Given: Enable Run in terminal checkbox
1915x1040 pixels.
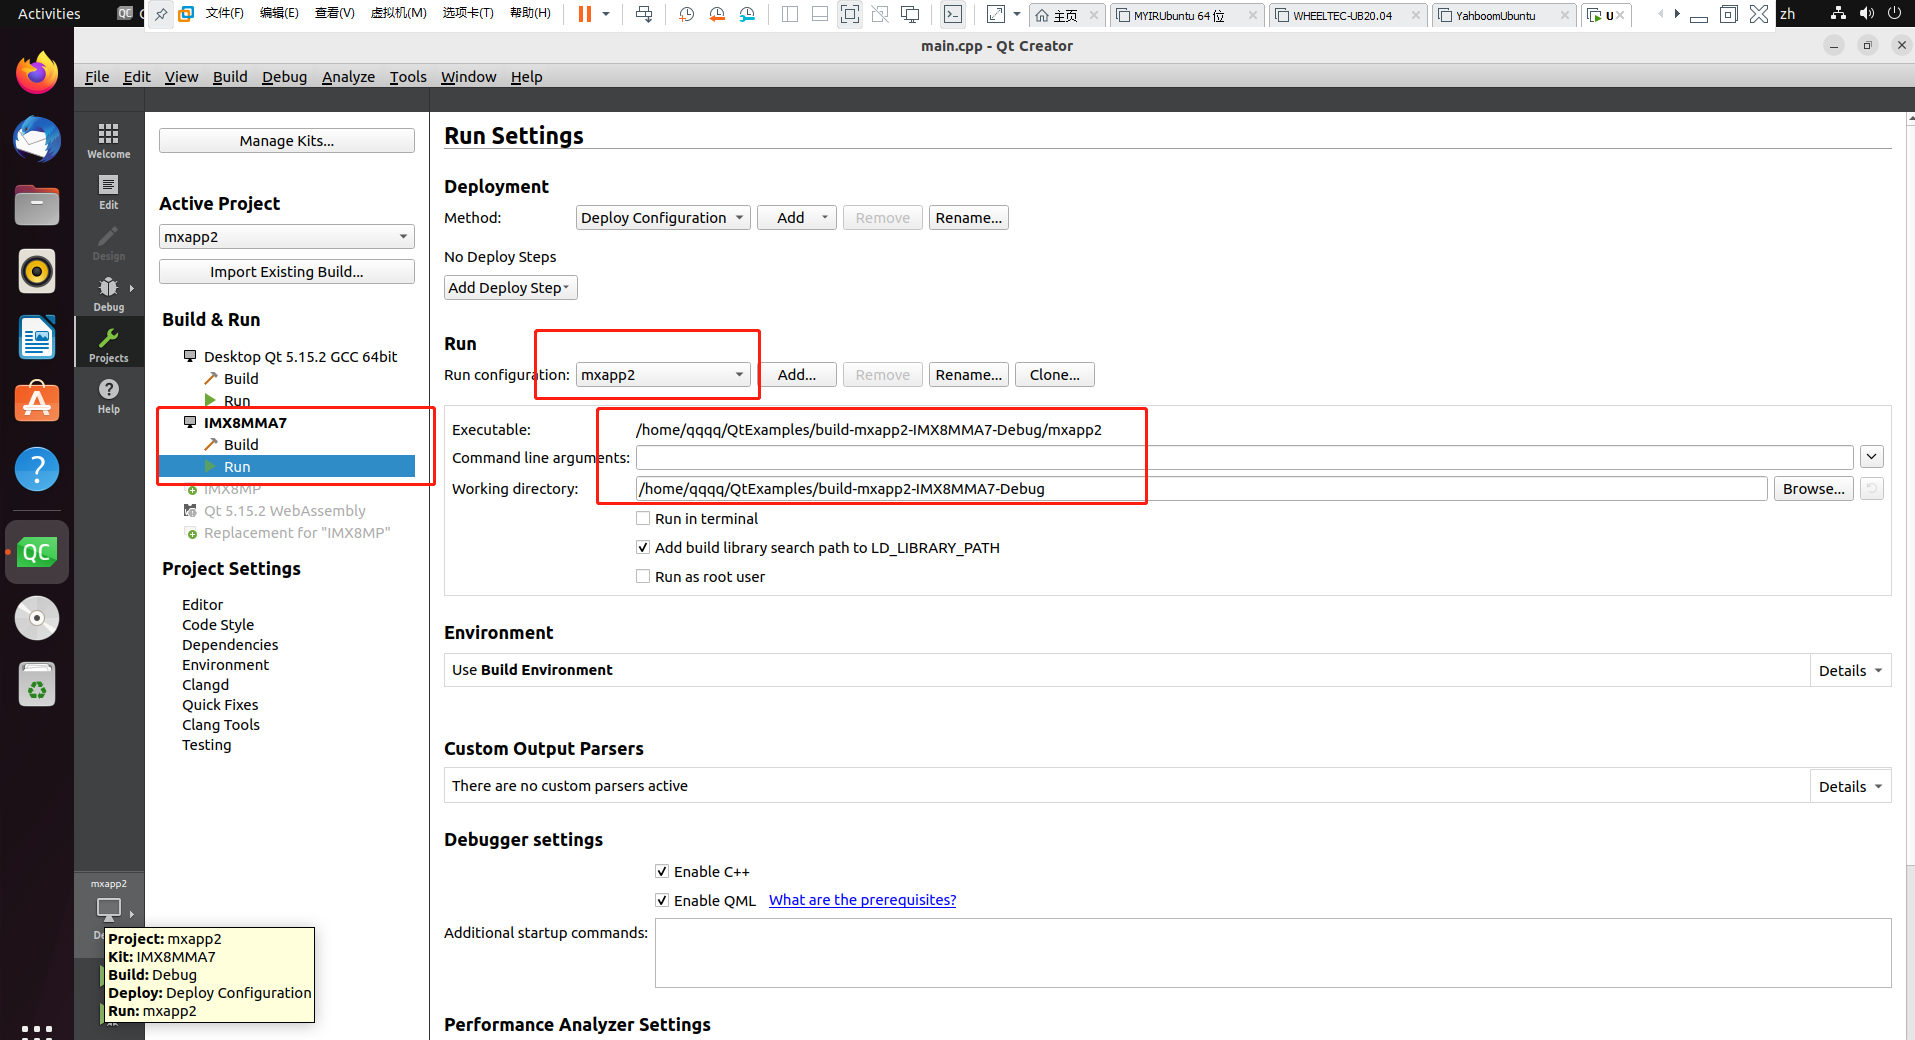Looking at the screenshot, I should [643, 518].
